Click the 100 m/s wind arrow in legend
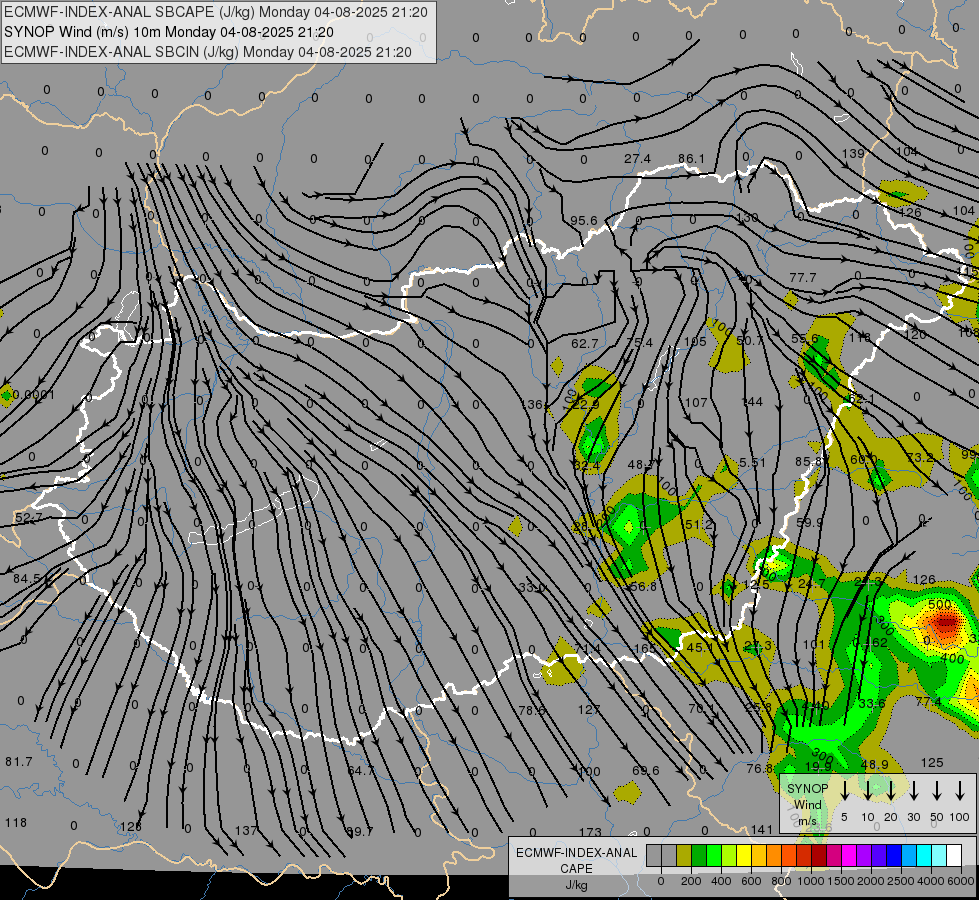979x900 pixels. tap(960, 790)
